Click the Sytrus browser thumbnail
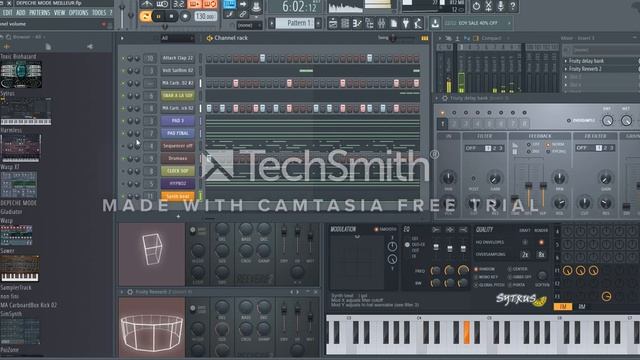The width and height of the screenshot is (640, 360). click(26, 111)
